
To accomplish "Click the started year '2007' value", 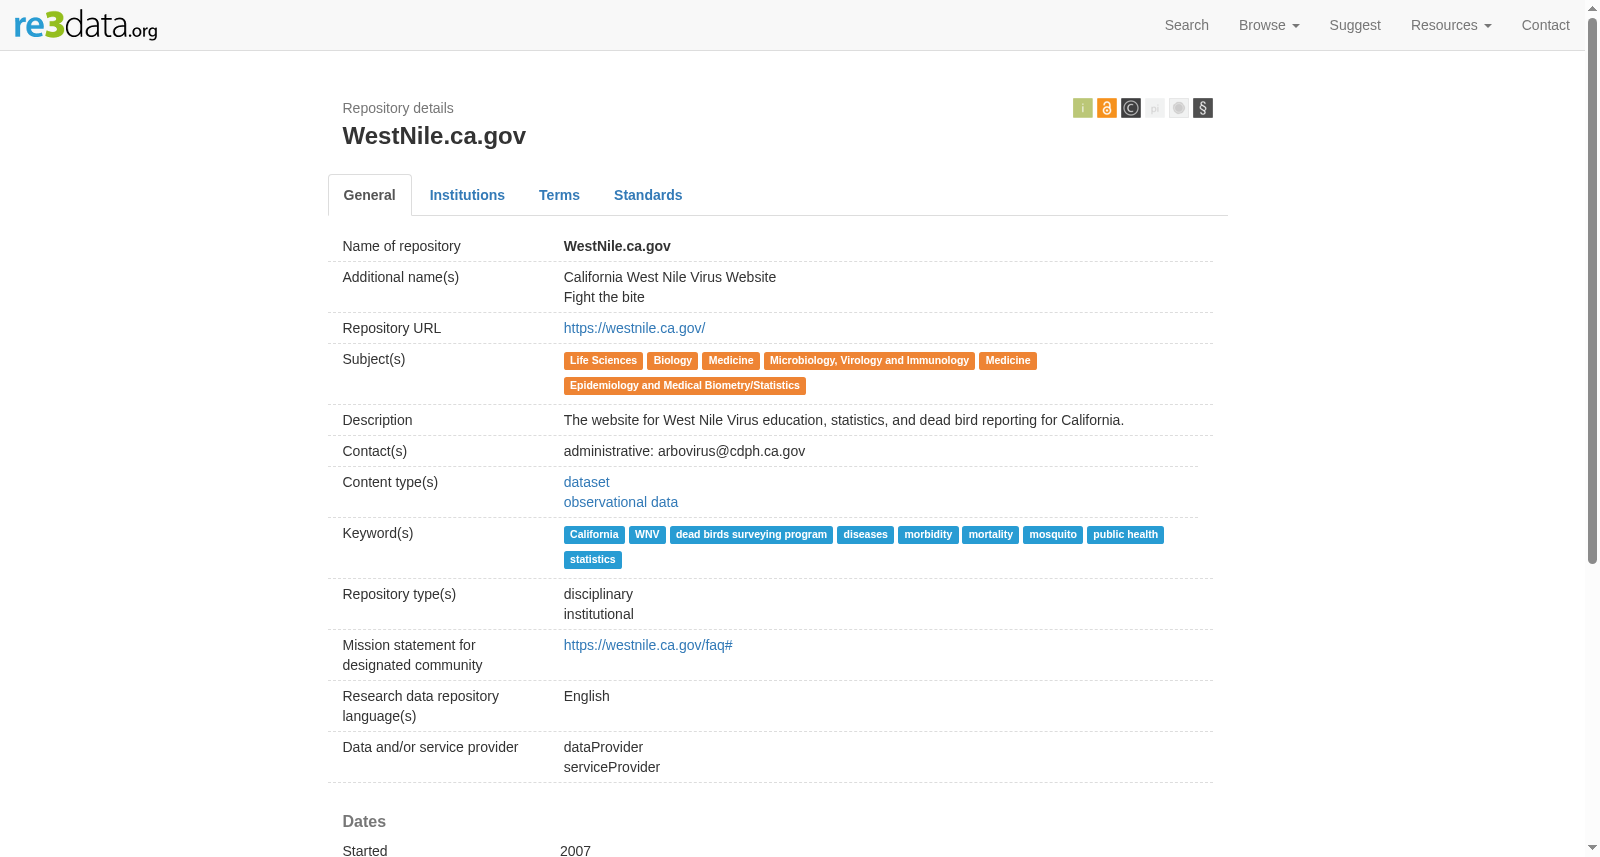I will pos(575,851).
